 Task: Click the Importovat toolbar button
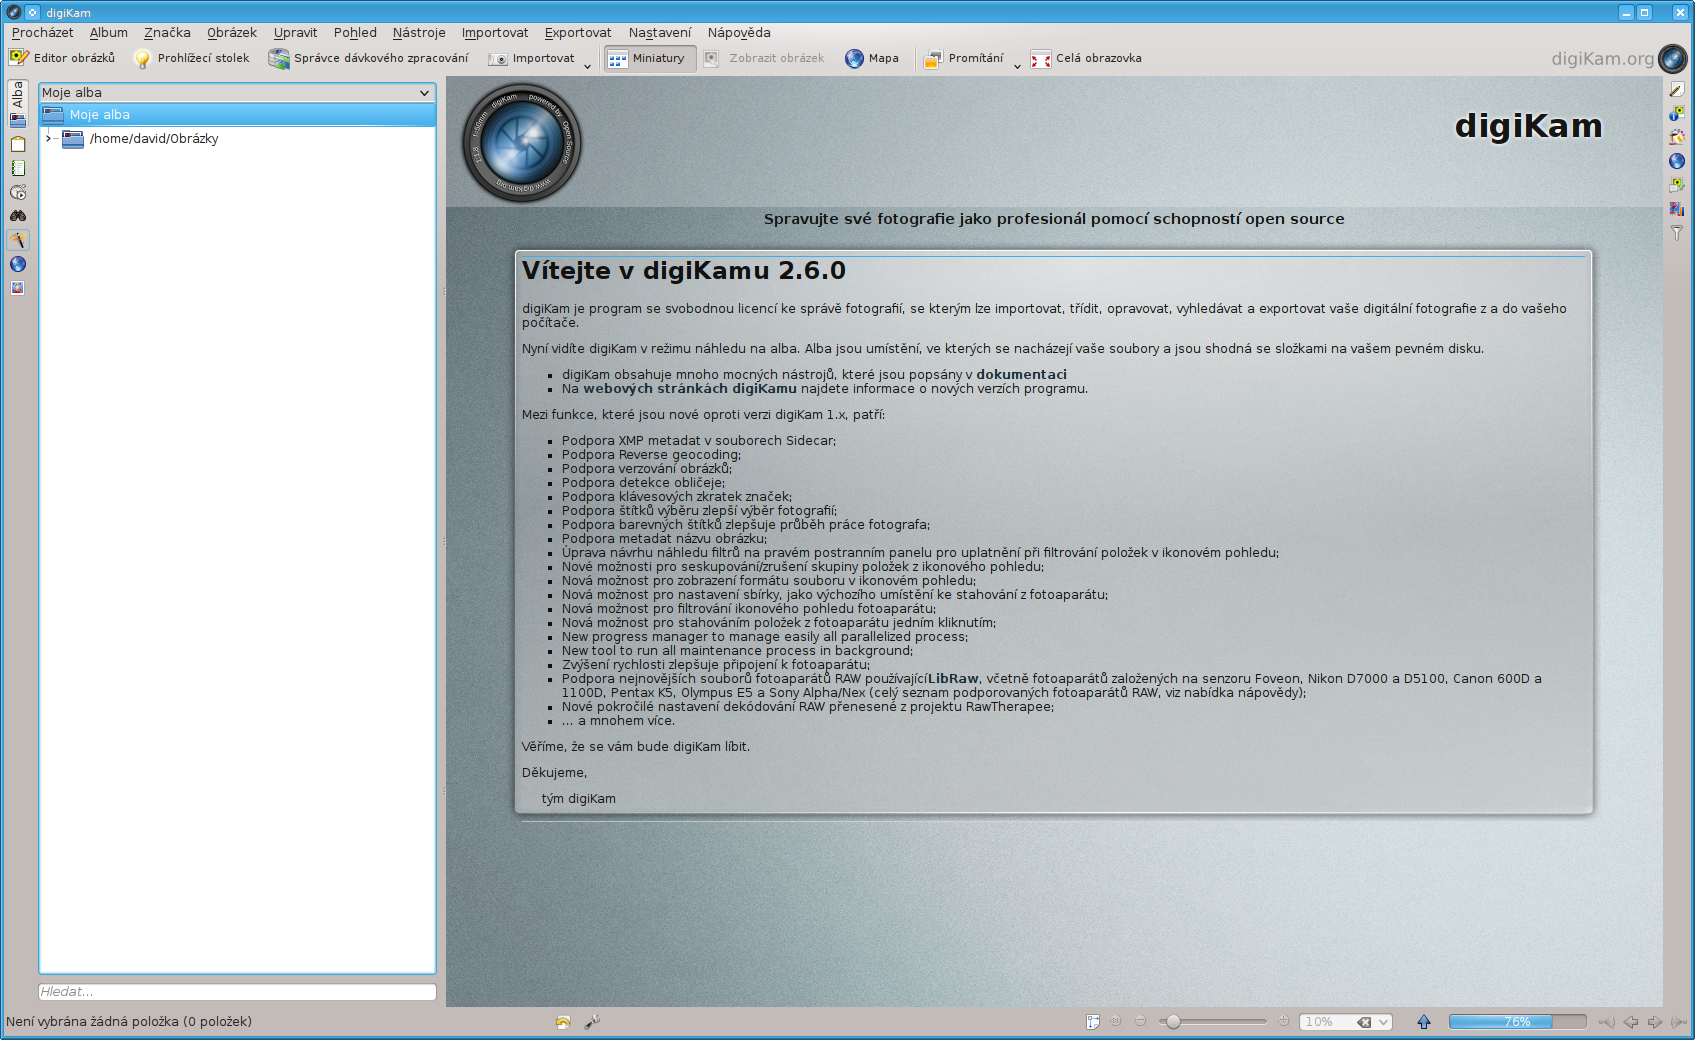pos(532,58)
